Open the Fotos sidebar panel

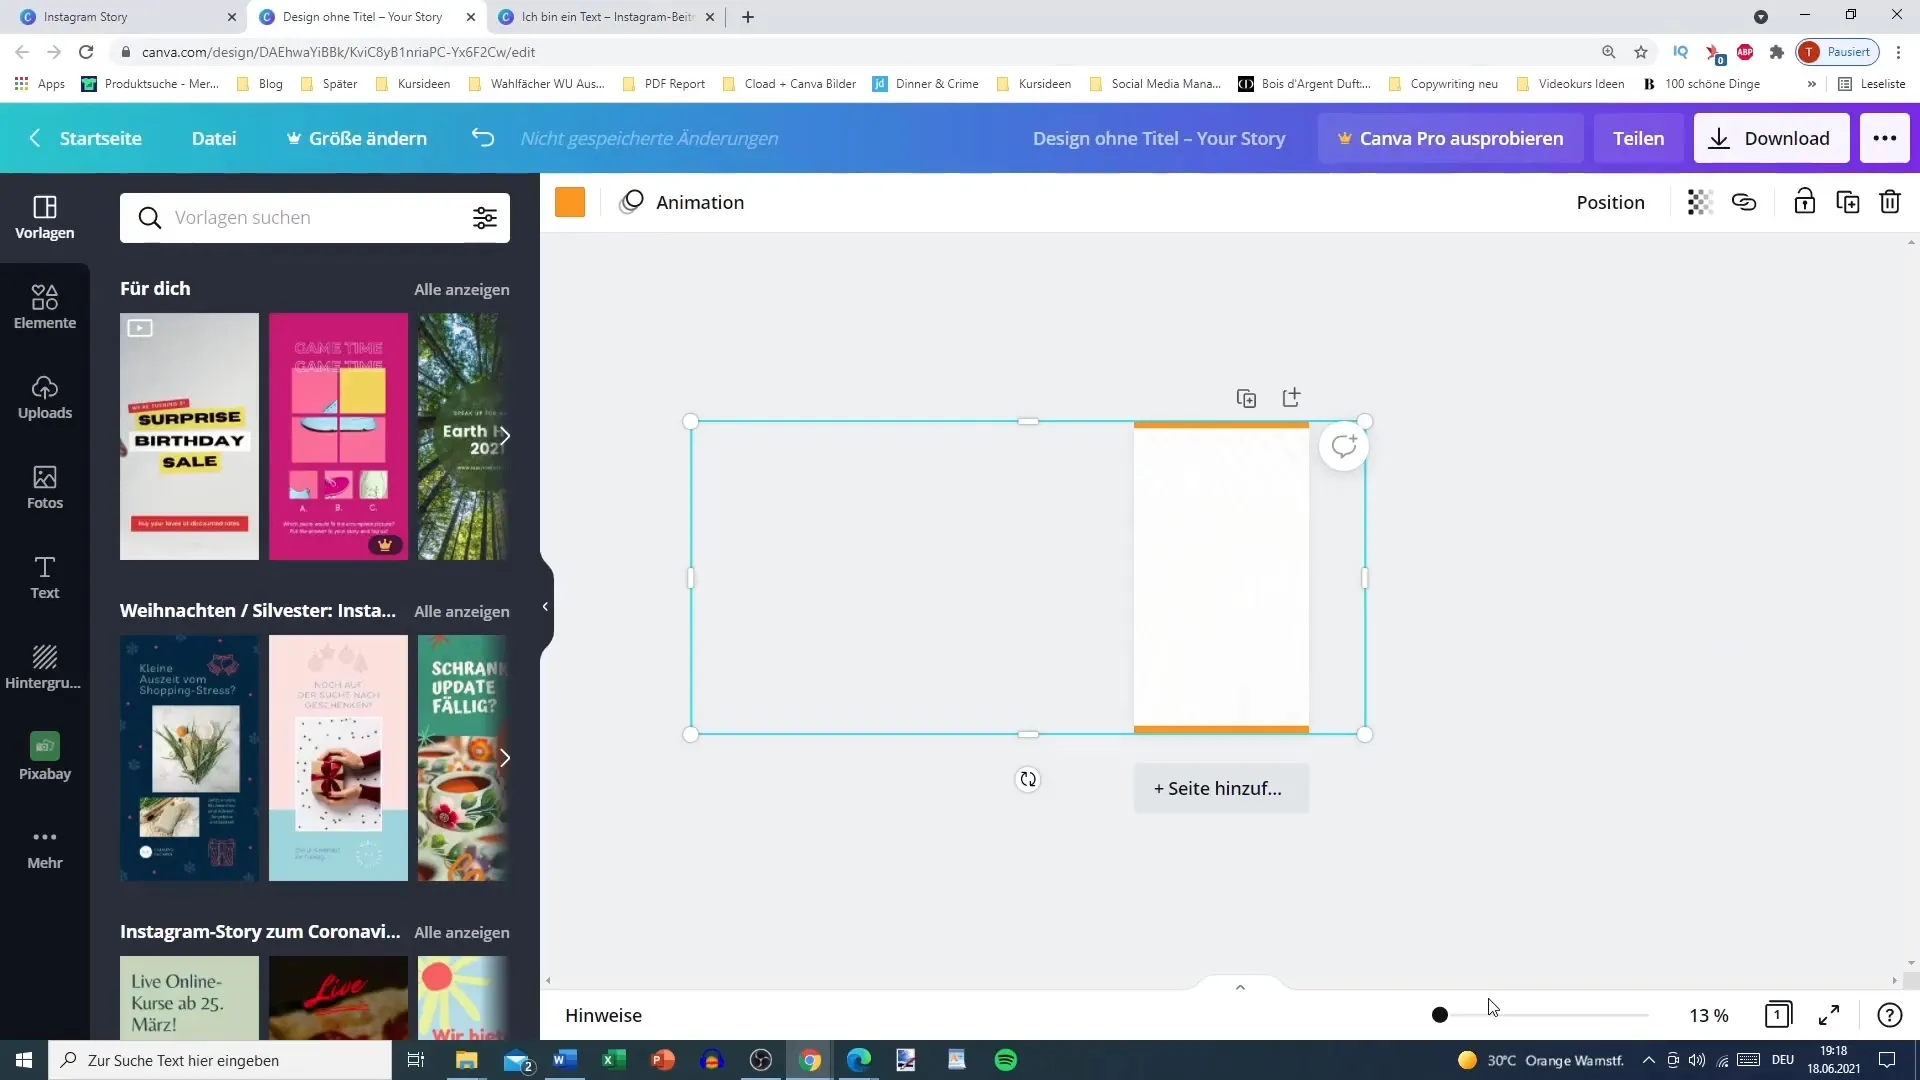(x=45, y=487)
